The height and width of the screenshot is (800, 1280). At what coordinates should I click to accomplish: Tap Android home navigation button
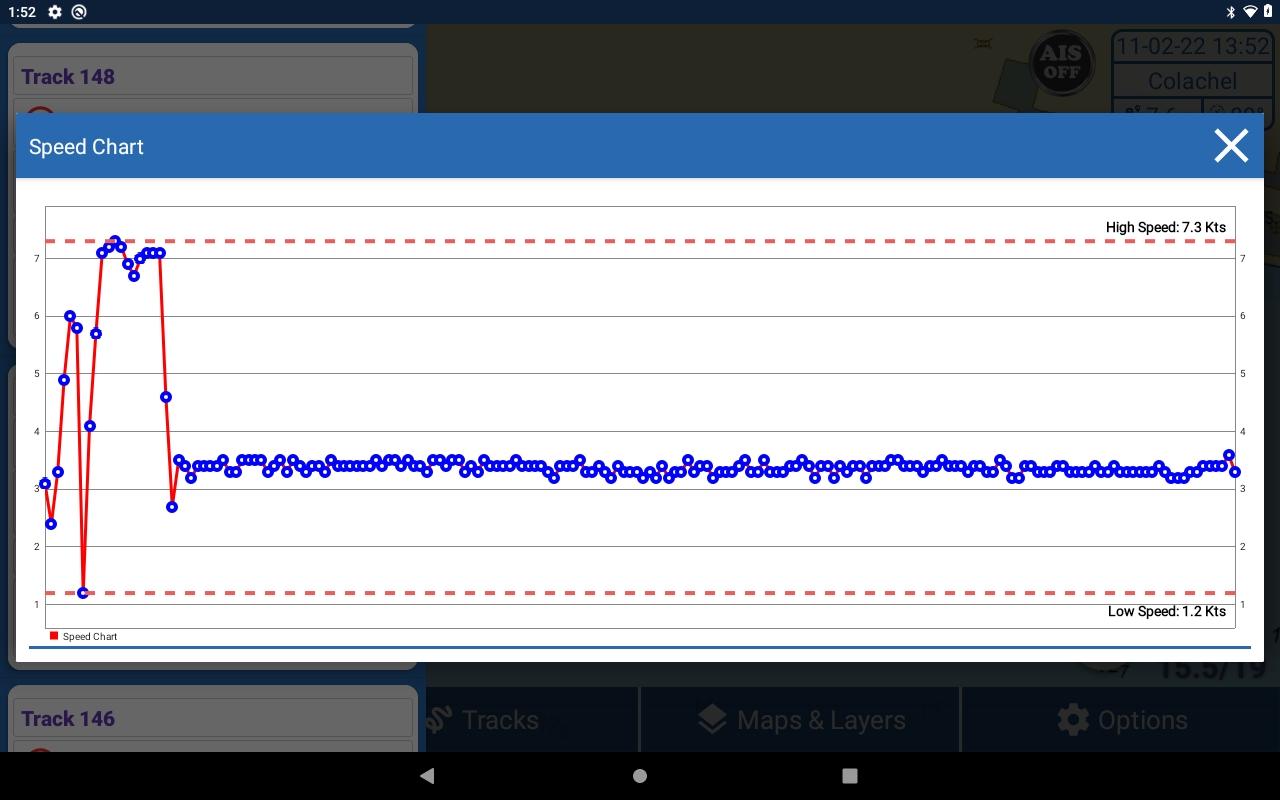point(640,776)
